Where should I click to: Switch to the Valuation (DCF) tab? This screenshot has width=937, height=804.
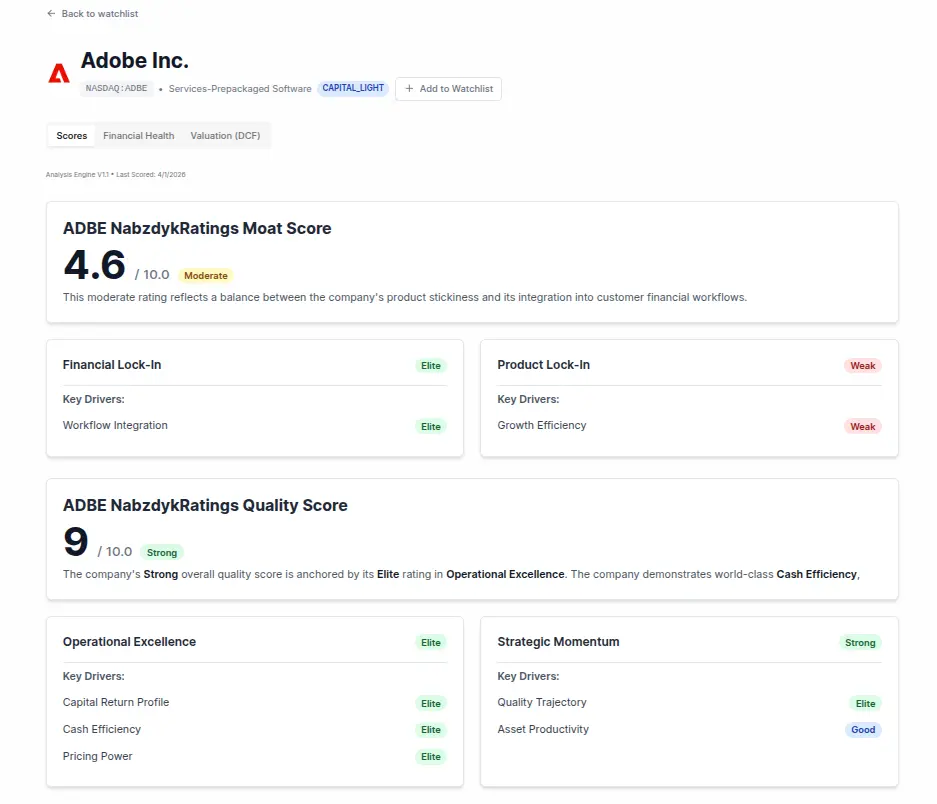(x=225, y=136)
